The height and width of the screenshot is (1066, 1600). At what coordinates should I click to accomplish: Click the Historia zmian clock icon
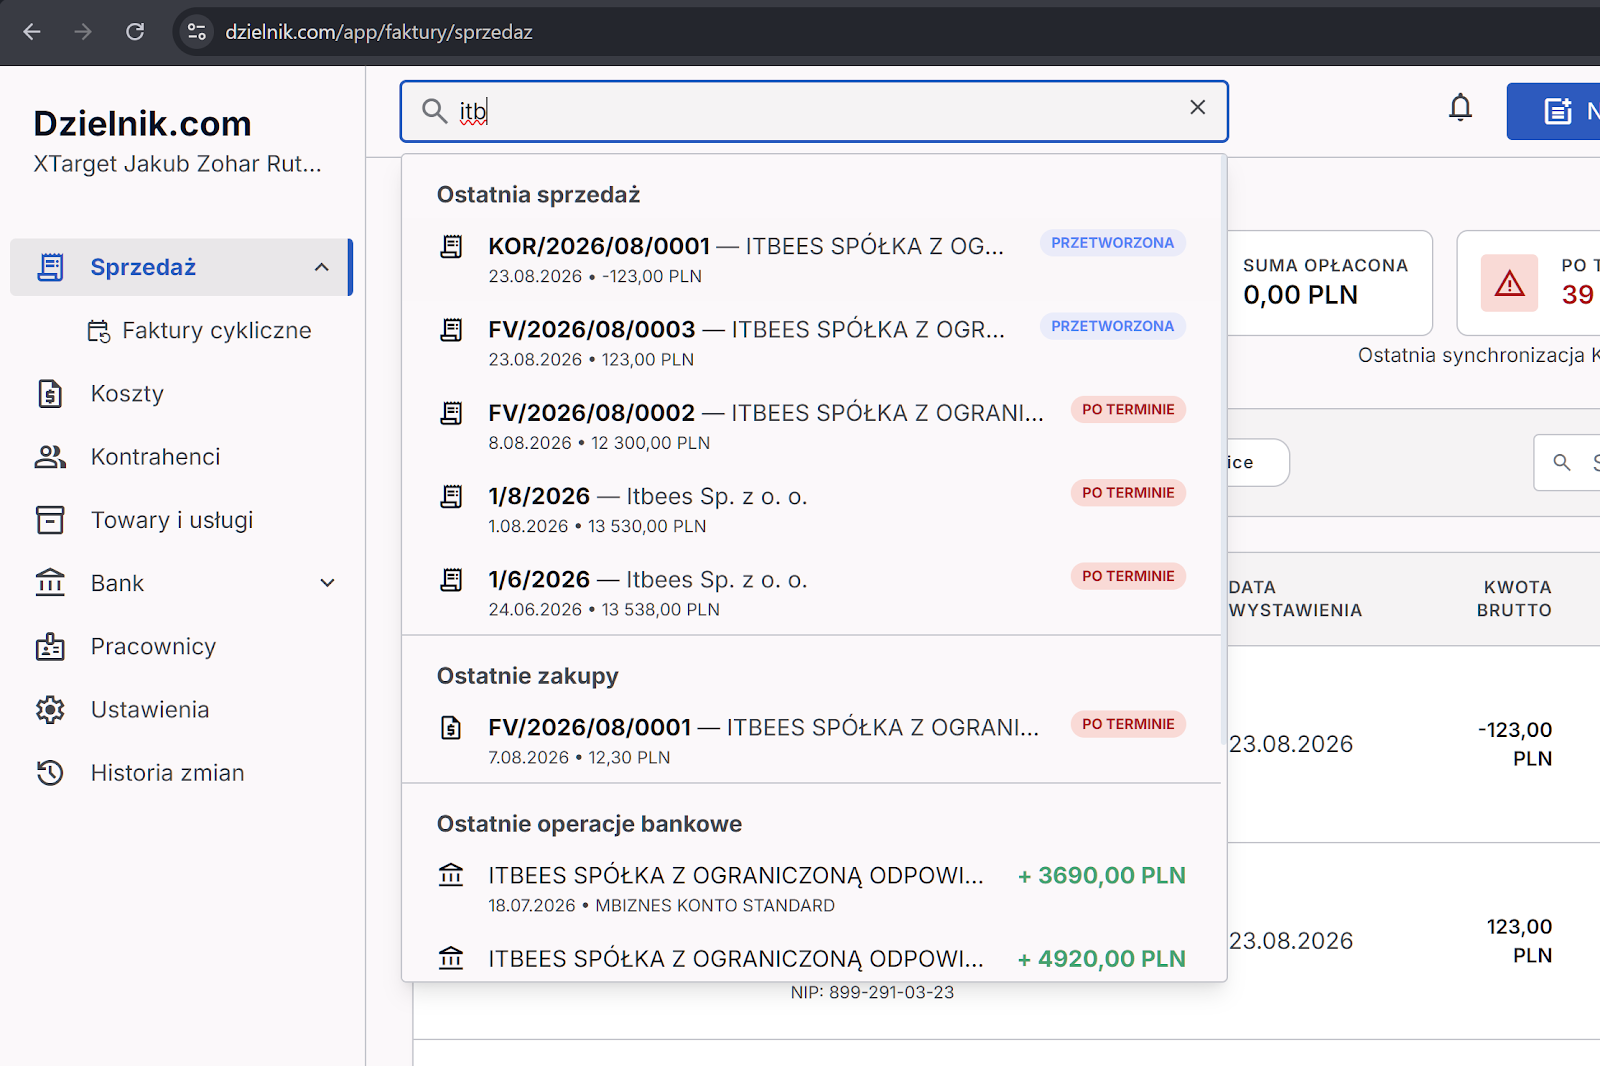click(50, 773)
